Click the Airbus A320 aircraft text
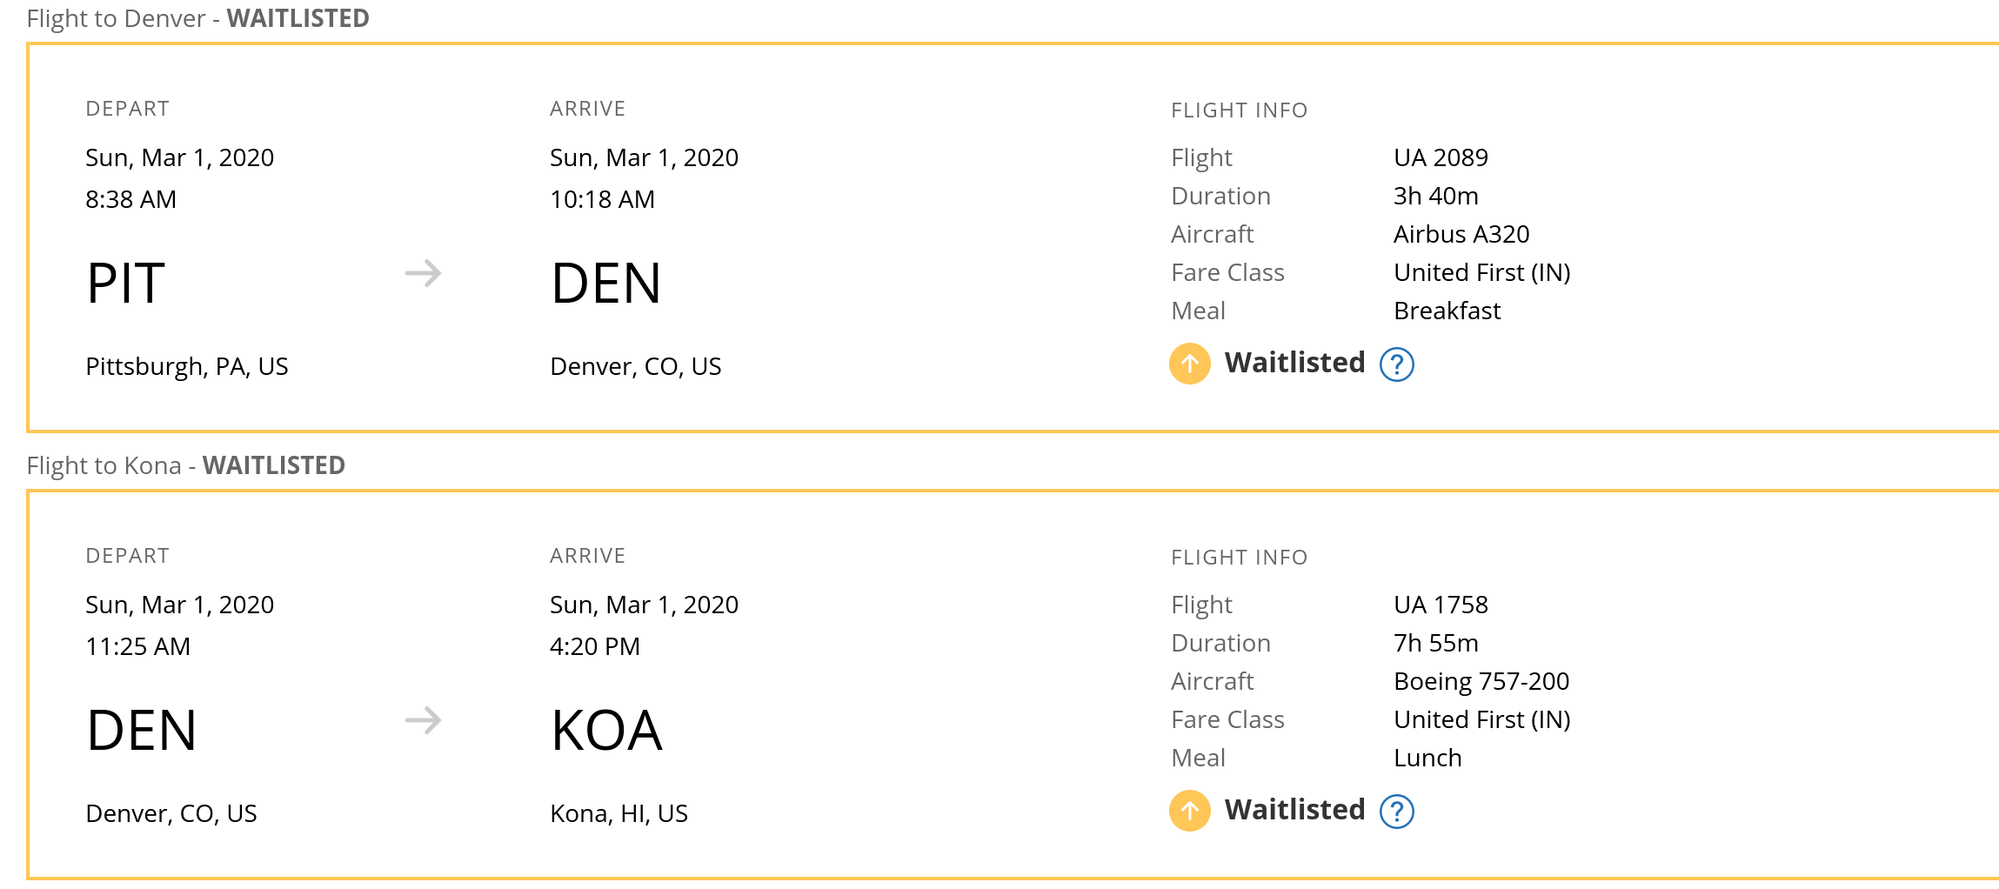Screen dimensions: 1999x889 (x=1461, y=235)
